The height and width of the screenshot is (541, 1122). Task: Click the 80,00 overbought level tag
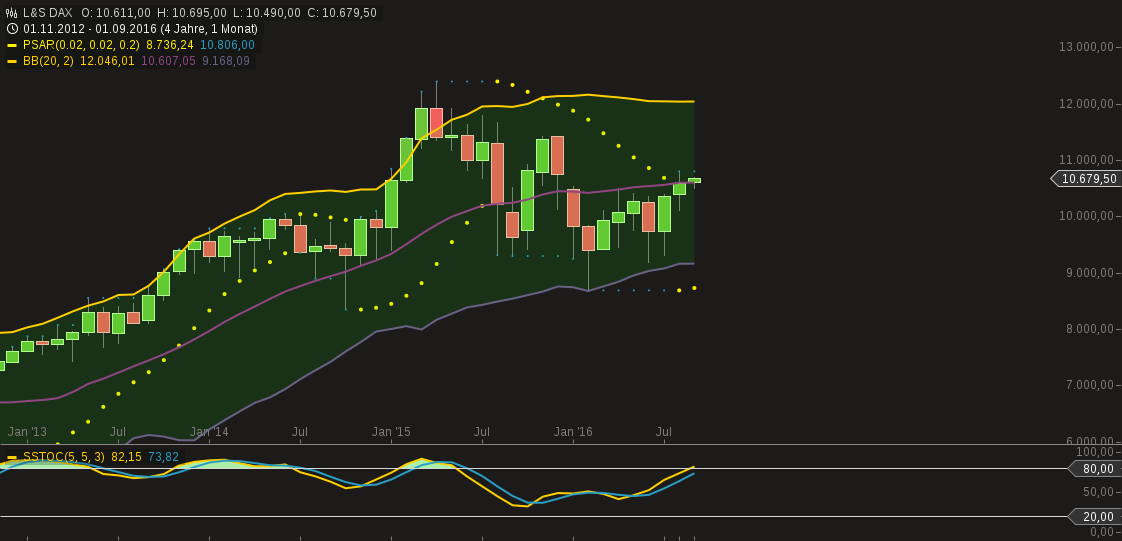pos(1096,469)
